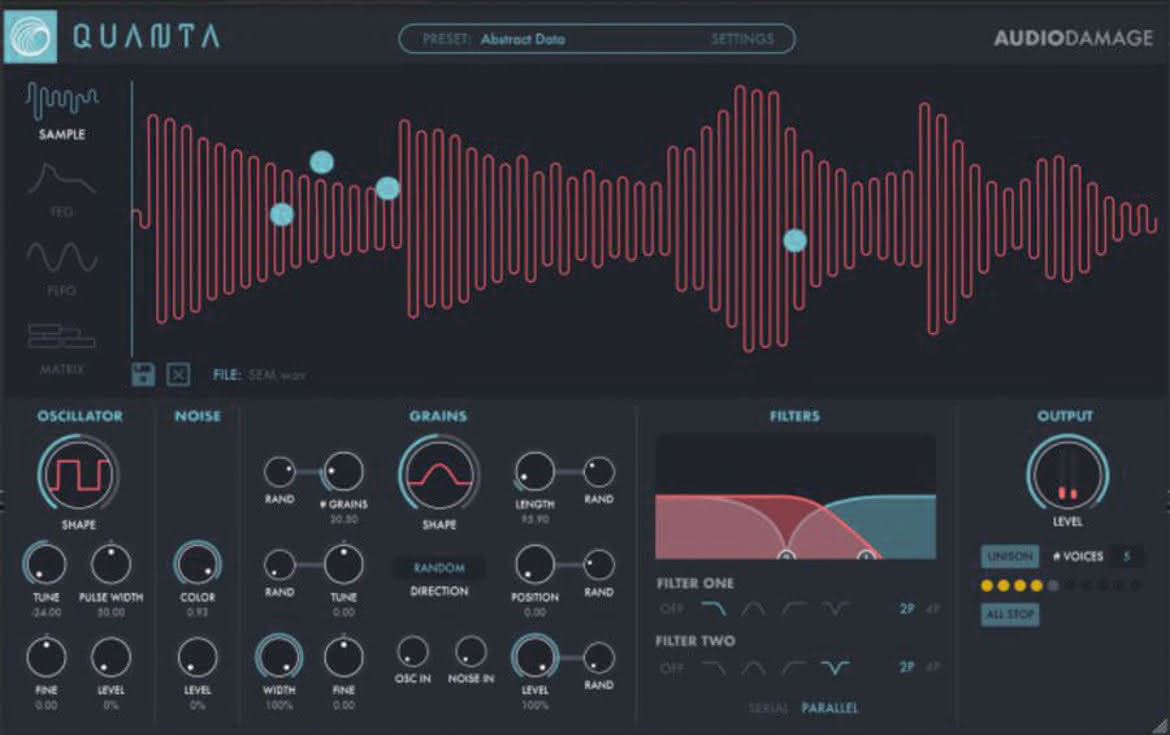
Task: Select Filter One band-pass icon
Action: (754, 609)
